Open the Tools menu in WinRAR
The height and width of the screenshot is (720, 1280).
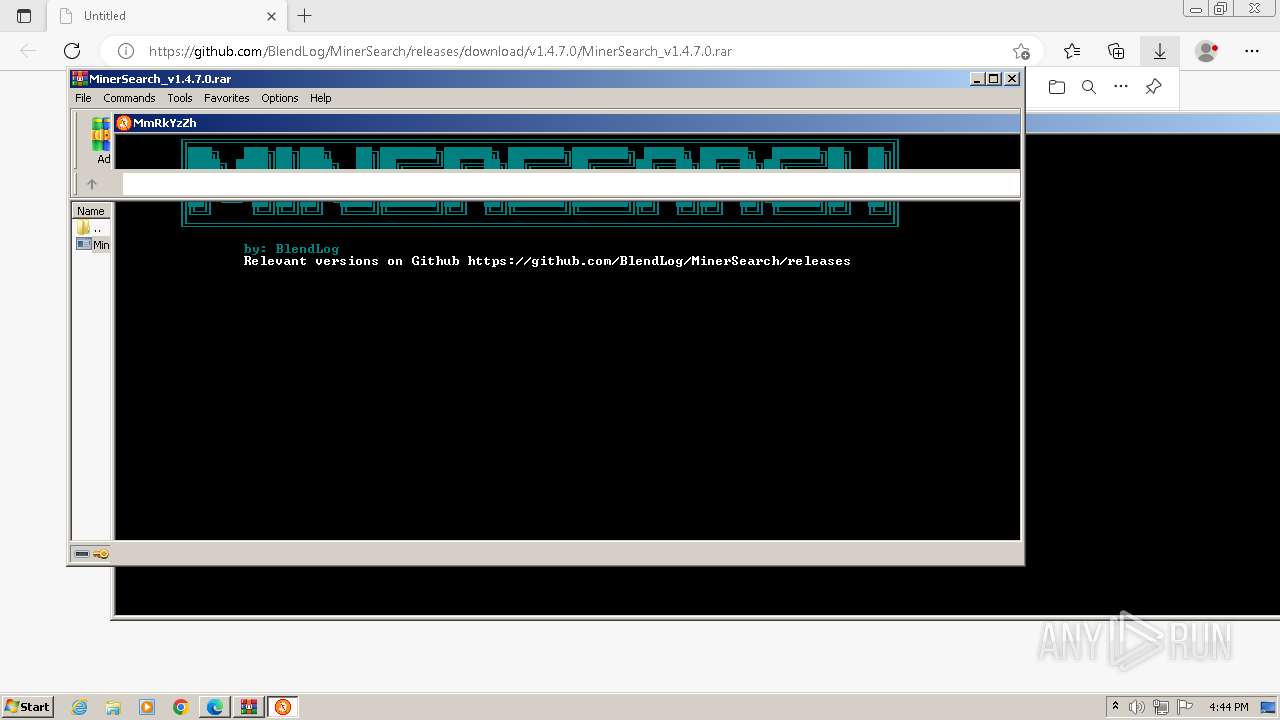(180, 98)
